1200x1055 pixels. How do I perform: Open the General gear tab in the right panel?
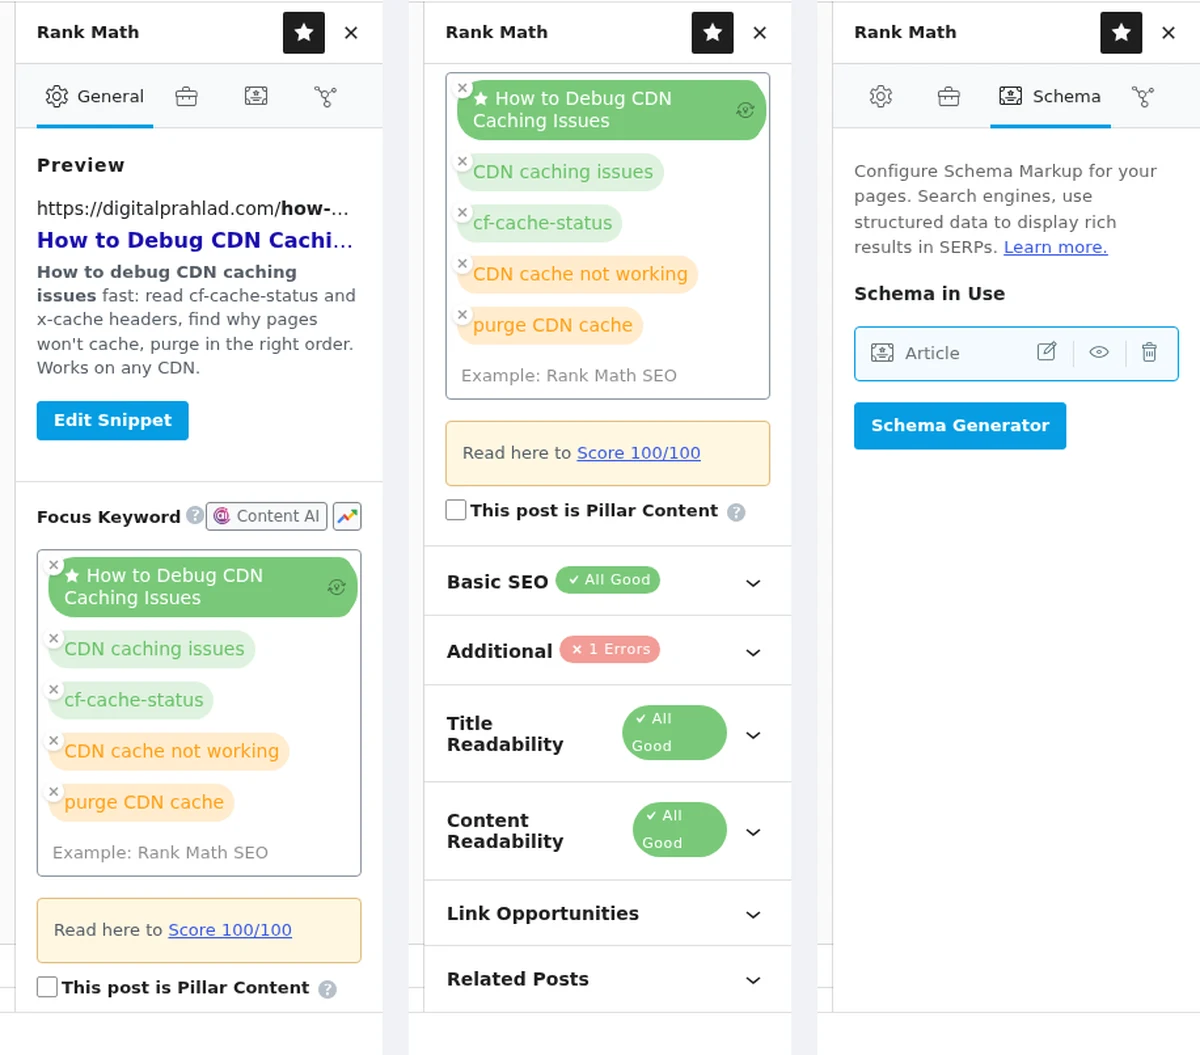pos(881,97)
